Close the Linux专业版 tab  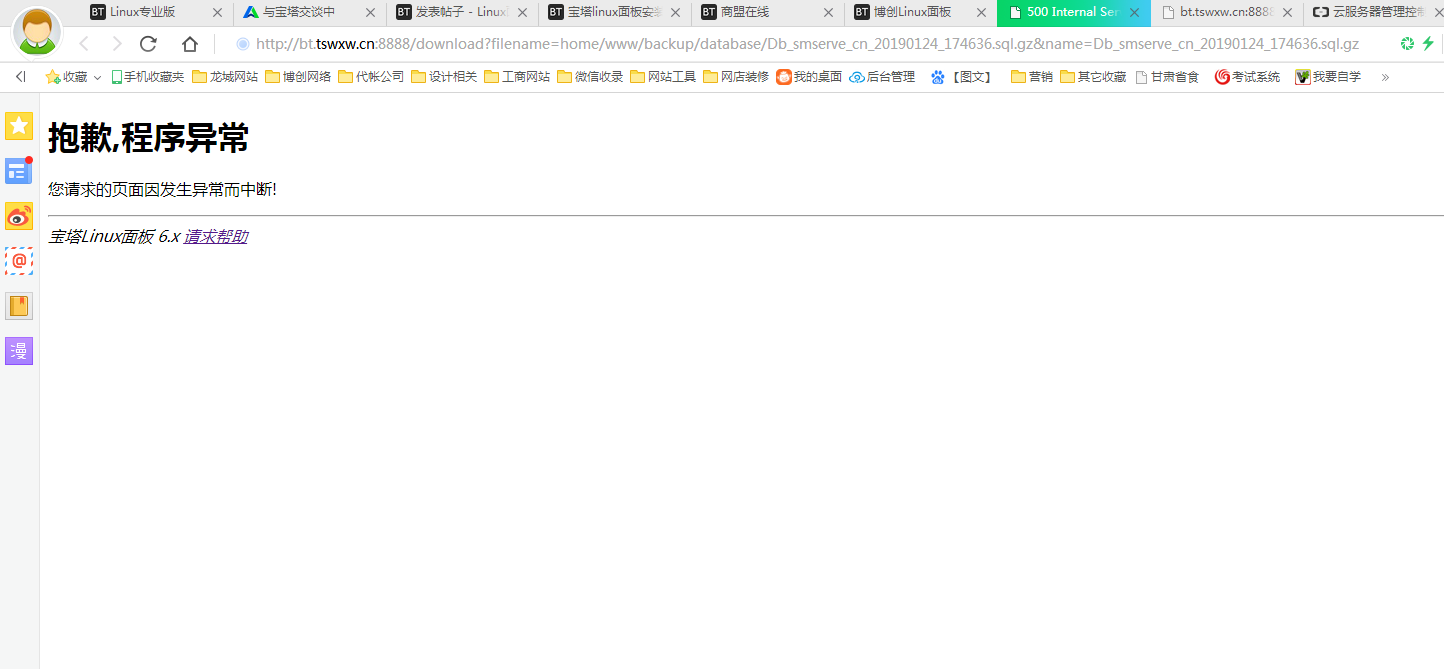217,13
